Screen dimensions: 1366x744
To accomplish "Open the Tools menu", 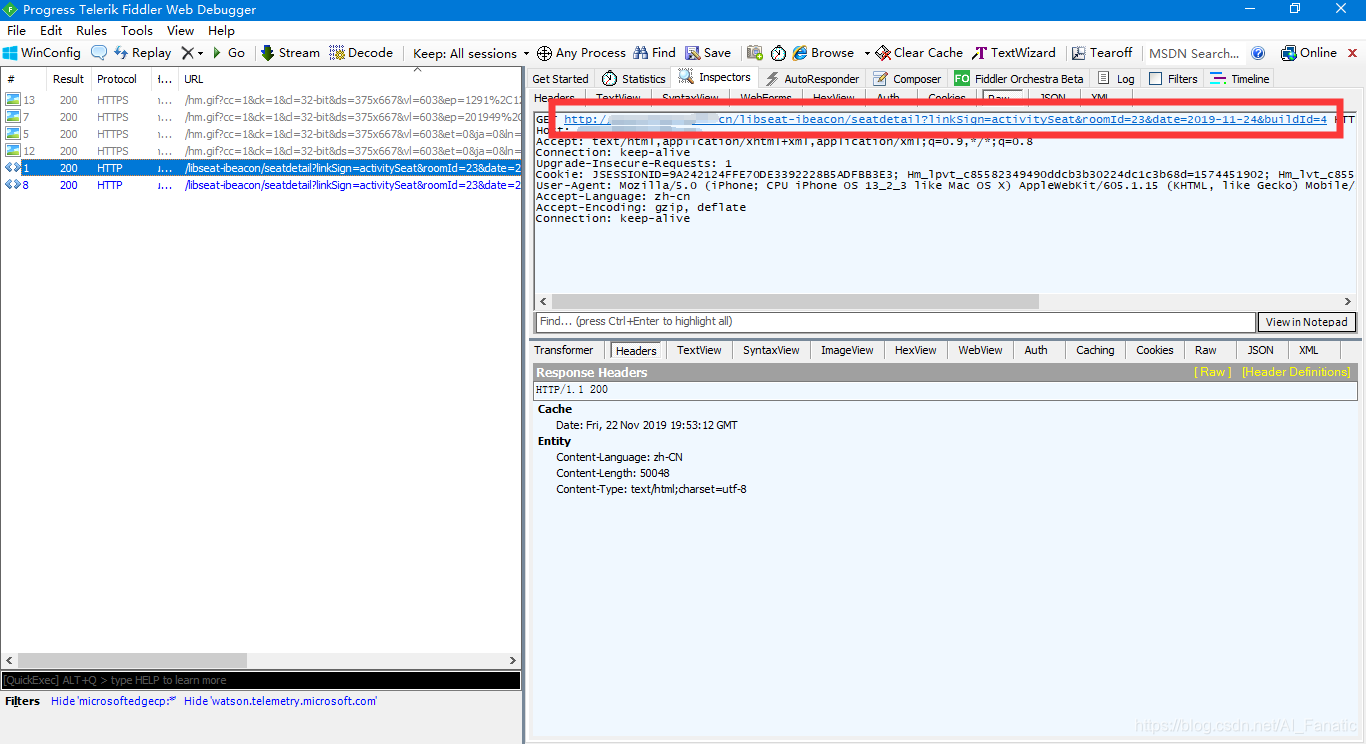I will (137, 31).
